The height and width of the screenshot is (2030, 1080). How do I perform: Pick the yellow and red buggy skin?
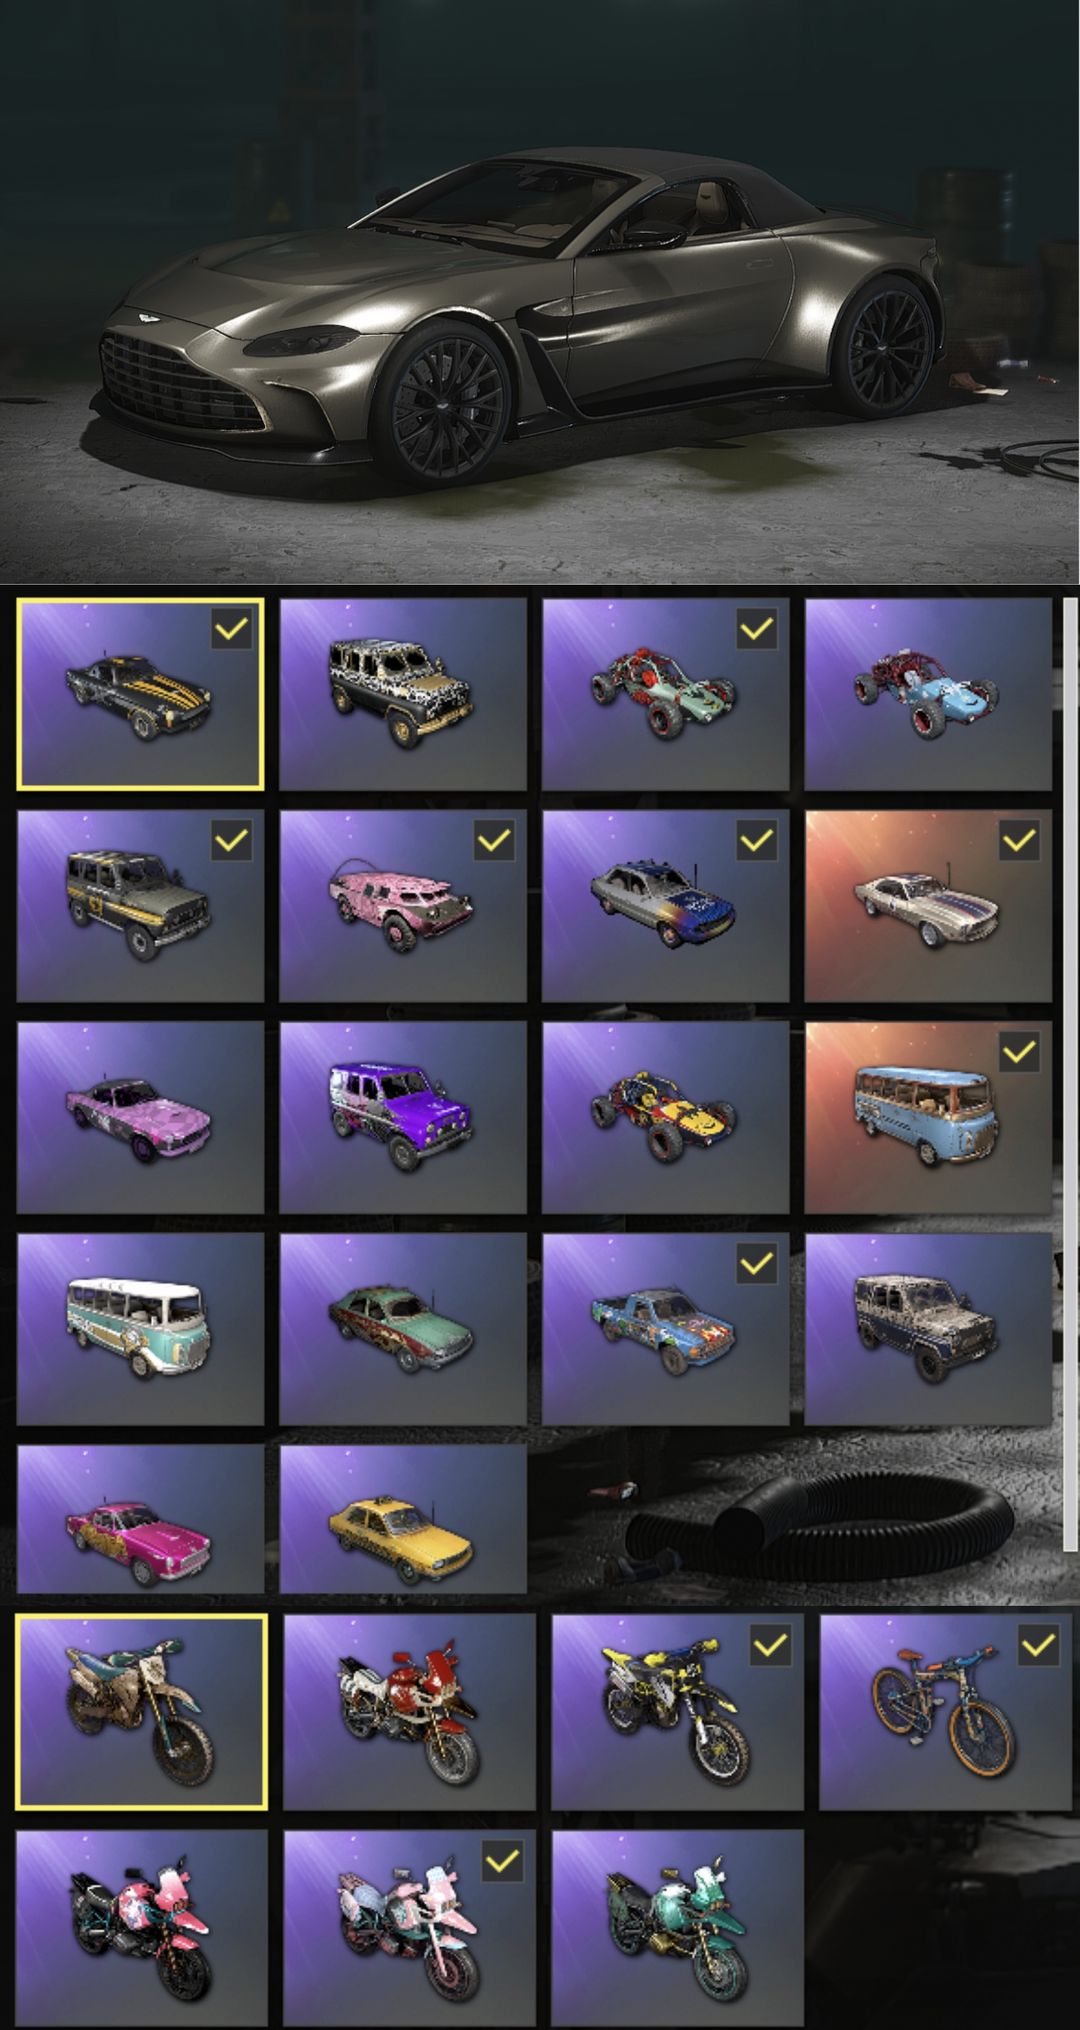coord(665,1117)
